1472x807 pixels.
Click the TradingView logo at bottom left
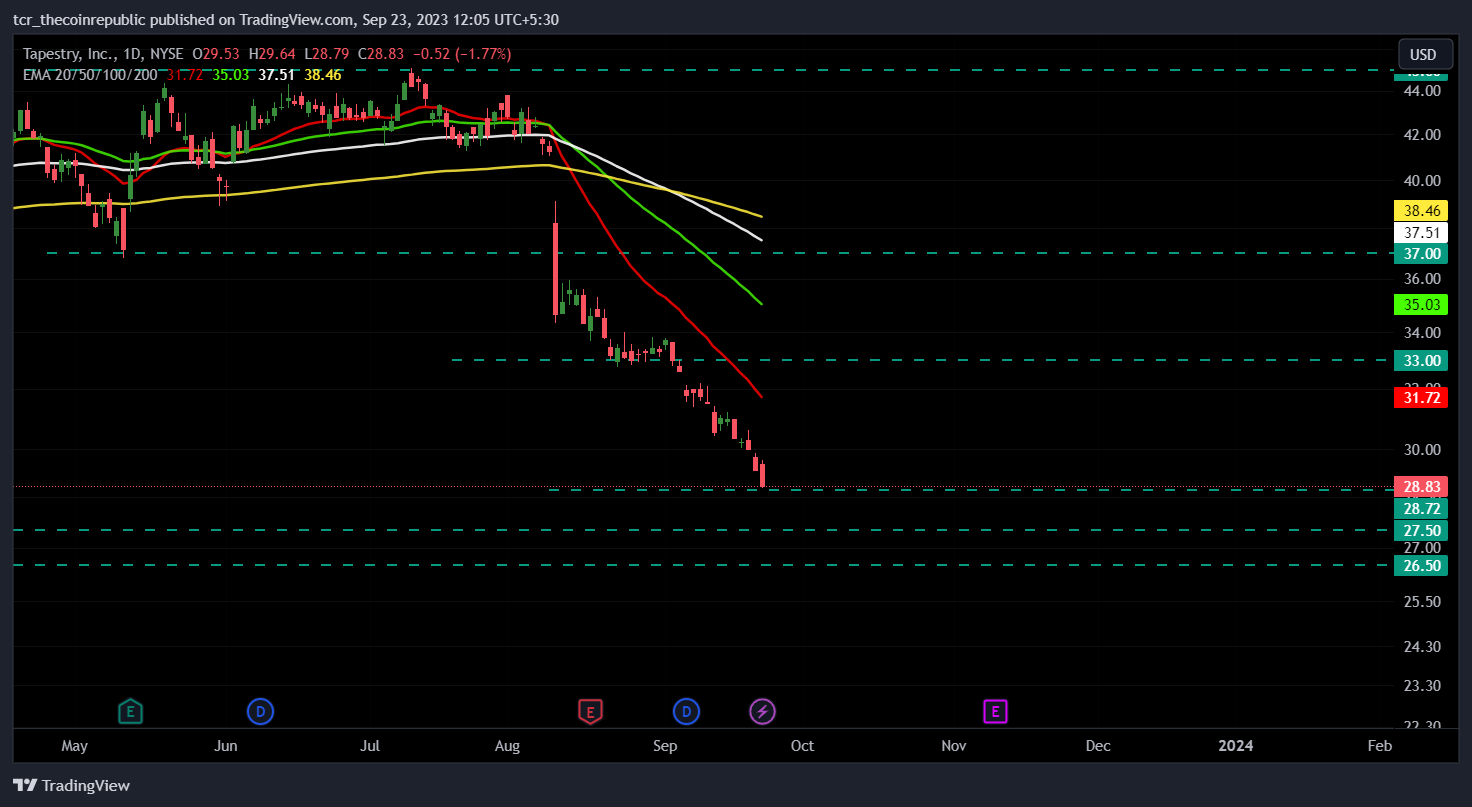click(x=71, y=785)
